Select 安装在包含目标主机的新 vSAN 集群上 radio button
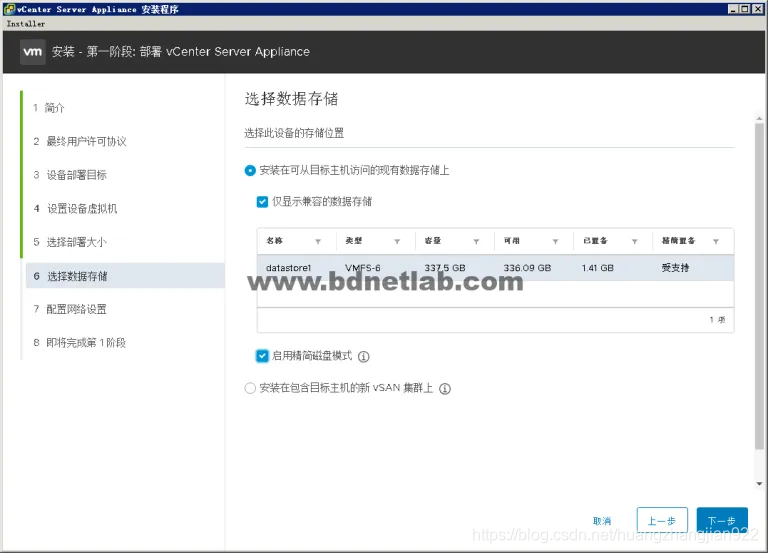This screenshot has height=553, width=768. (x=250, y=388)
